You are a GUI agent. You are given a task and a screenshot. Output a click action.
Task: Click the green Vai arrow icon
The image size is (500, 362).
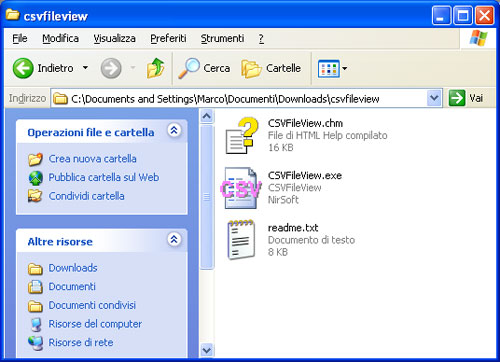point(457,98)
